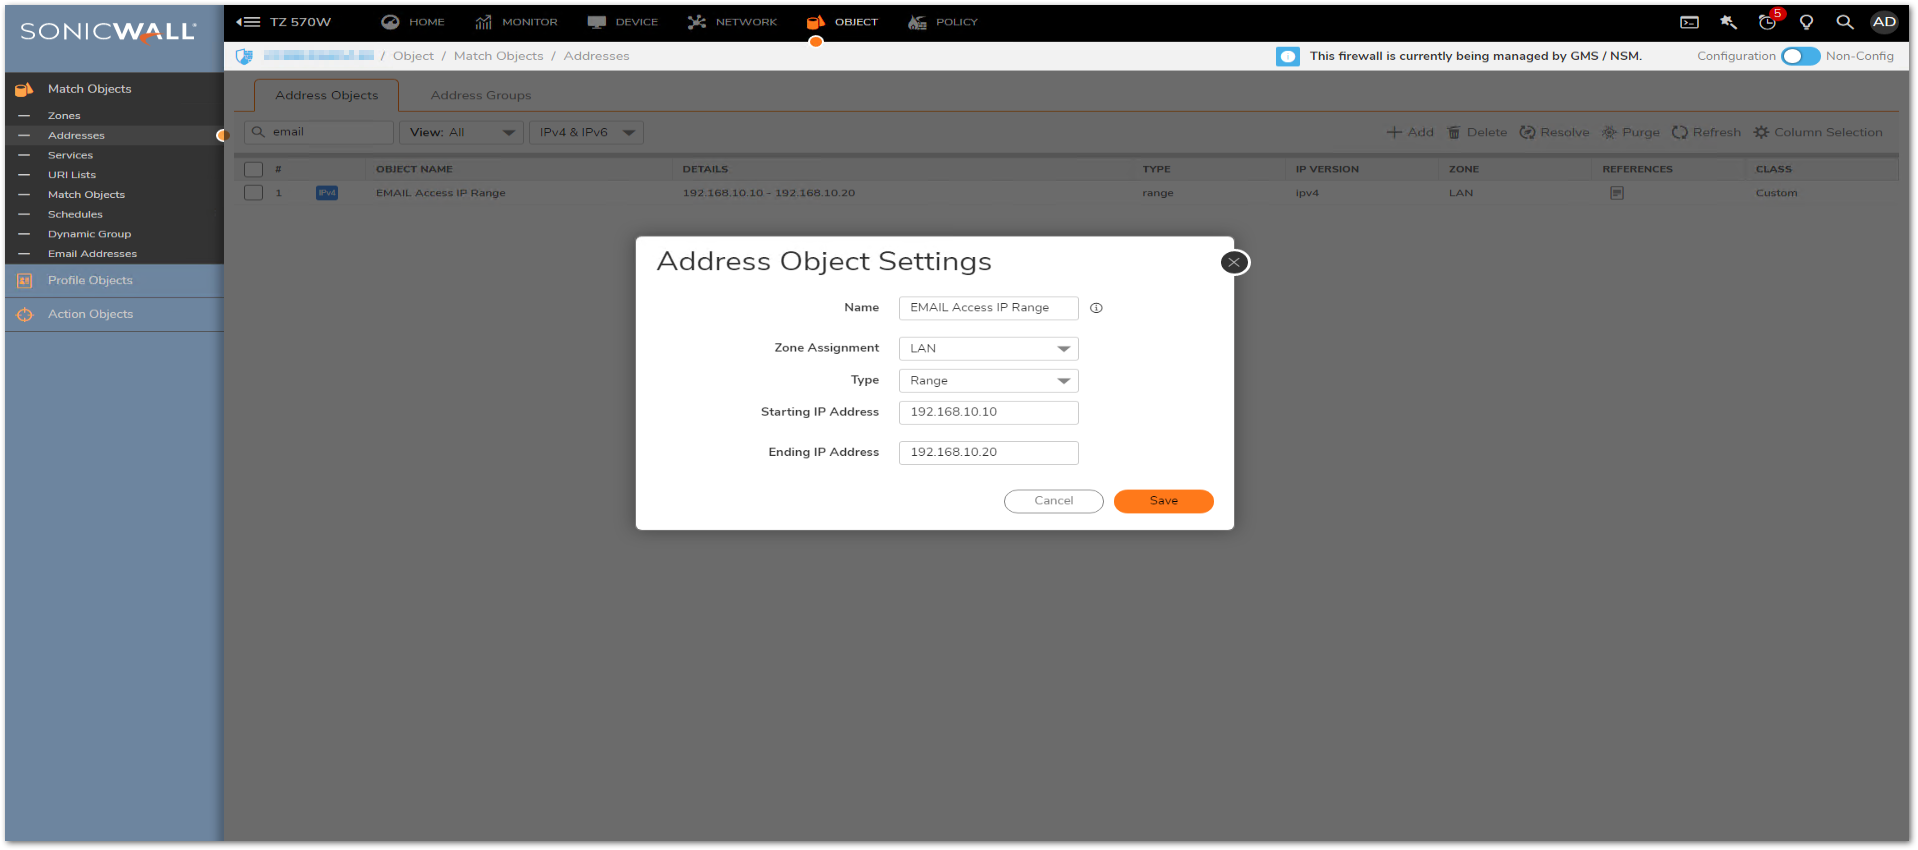Click the 'Custom' class cell in row 1

pos(1776,193)
